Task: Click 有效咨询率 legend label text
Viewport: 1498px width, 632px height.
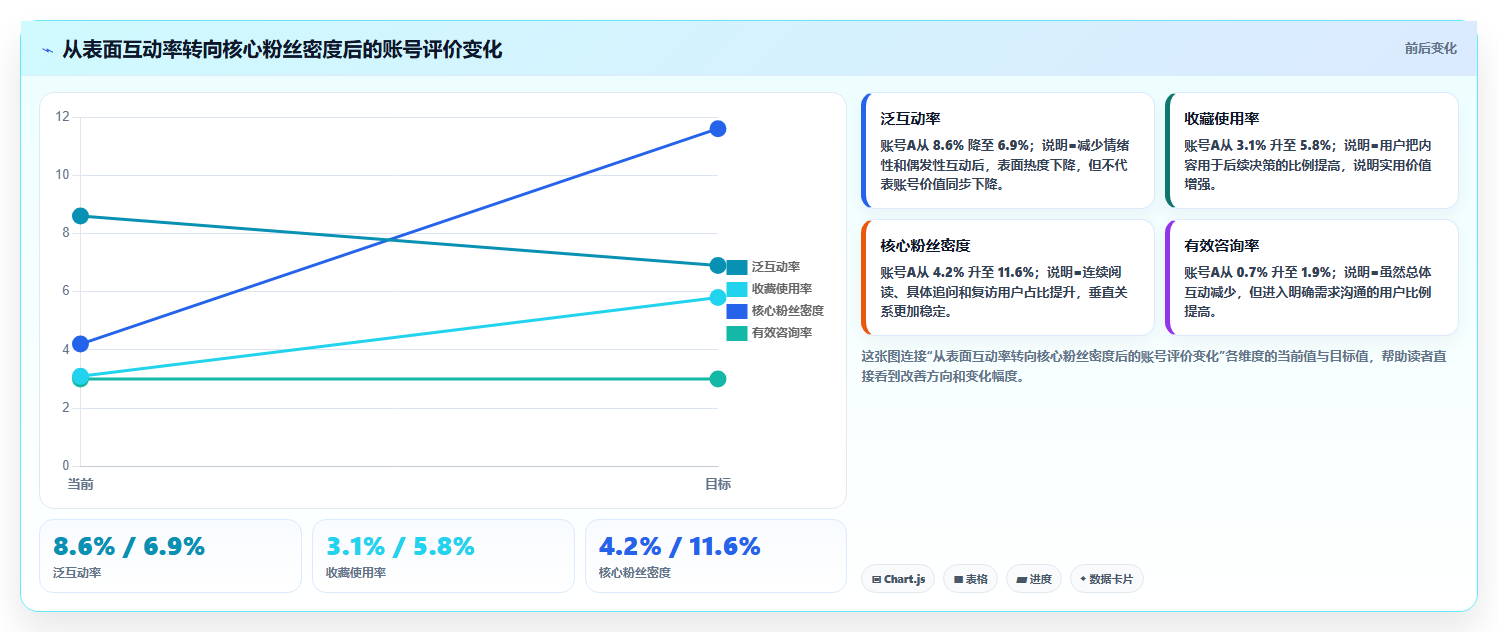Action: coord(782,333)
